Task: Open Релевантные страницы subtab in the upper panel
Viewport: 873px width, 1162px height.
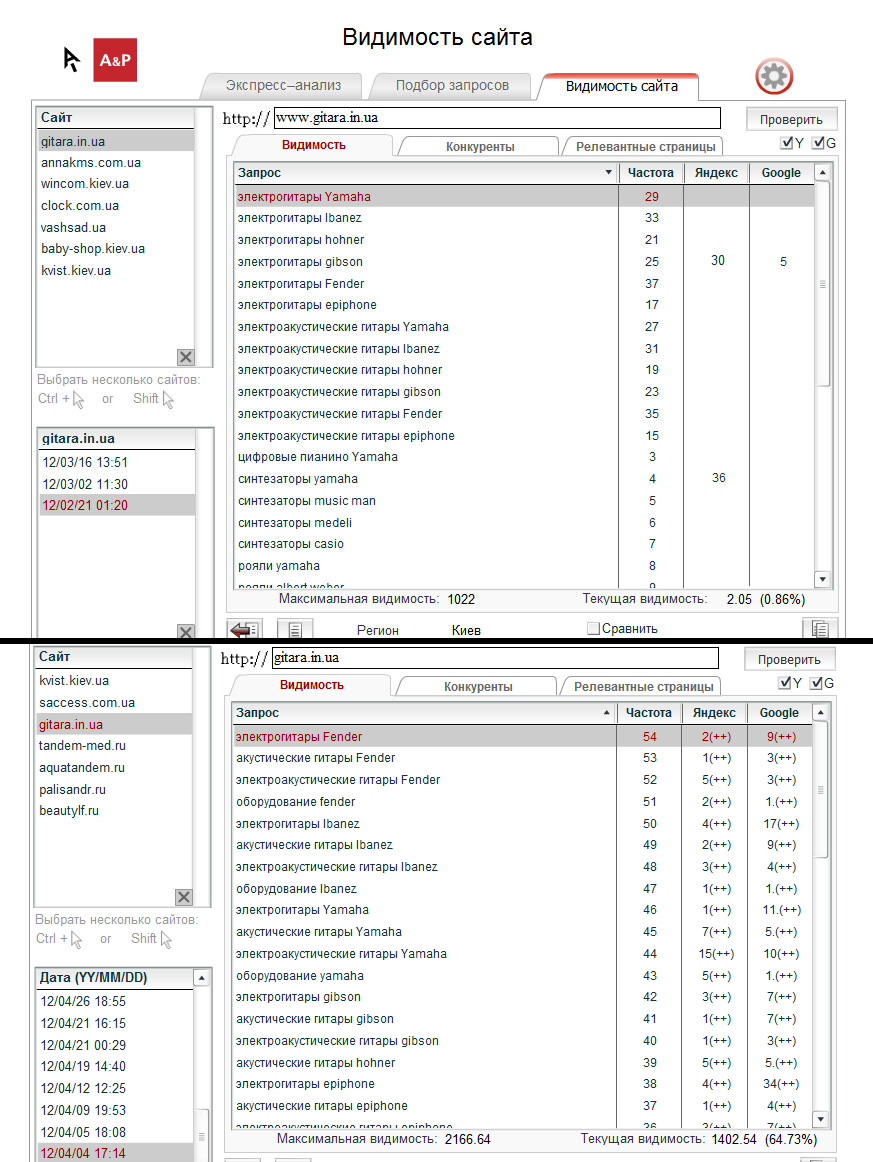Action: 645,147
